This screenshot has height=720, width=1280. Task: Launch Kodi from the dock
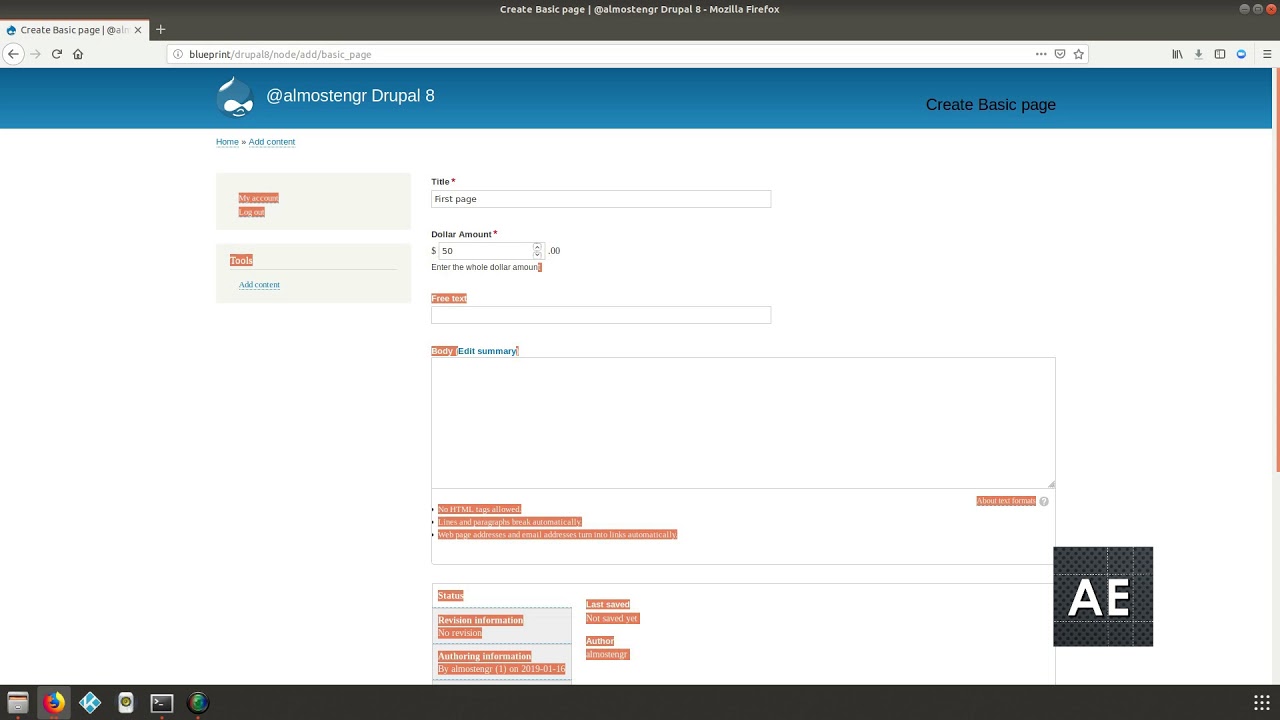tap(90, 703)
